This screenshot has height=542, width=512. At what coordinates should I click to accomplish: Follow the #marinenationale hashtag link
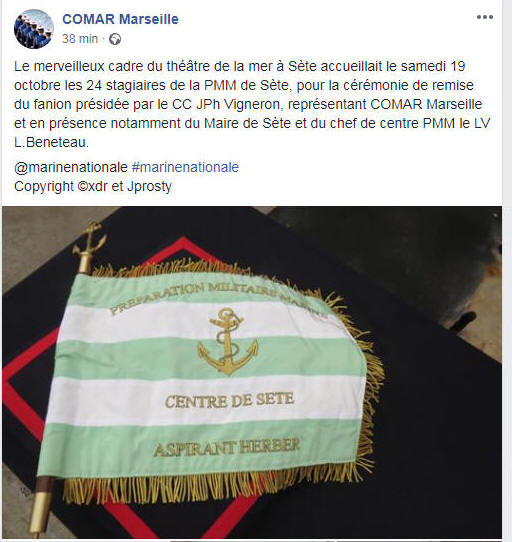click(185, 167)
